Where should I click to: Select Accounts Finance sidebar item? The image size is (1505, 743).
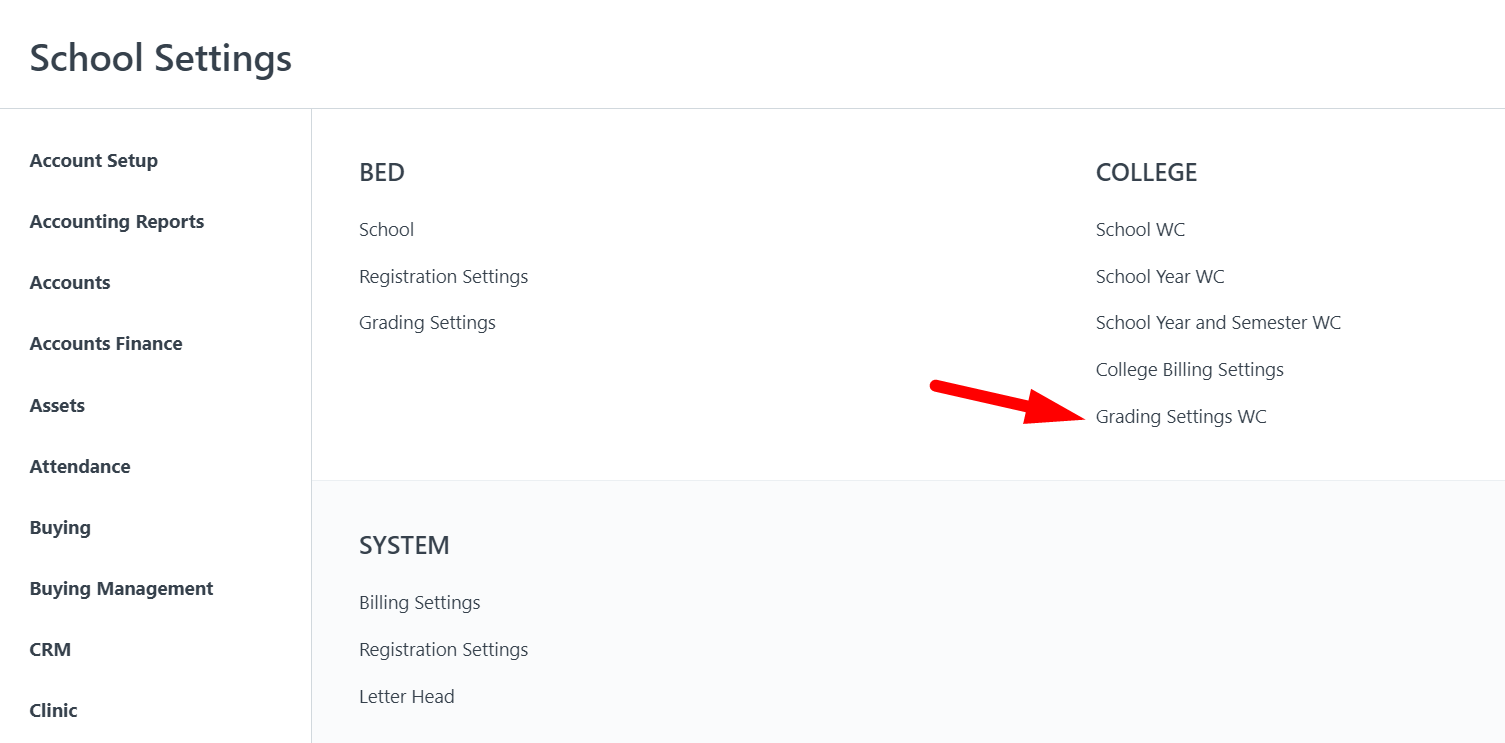pyautogui.click(x=106, y=343)
